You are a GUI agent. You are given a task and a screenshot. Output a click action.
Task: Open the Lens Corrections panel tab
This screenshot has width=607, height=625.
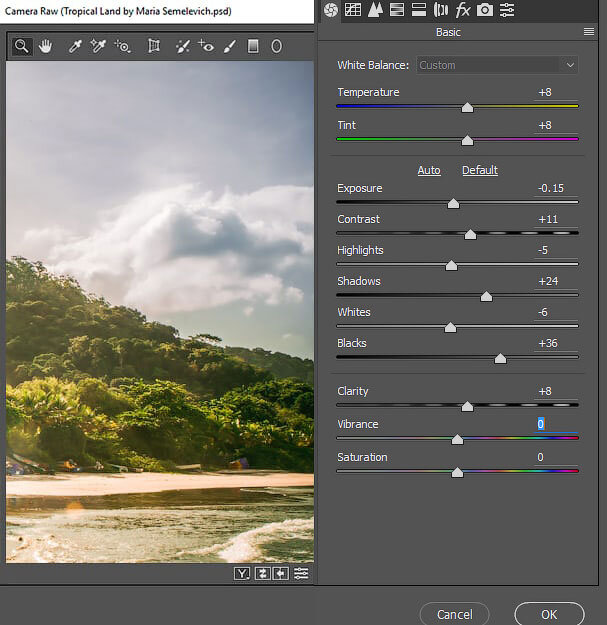(x=440, y=10)
